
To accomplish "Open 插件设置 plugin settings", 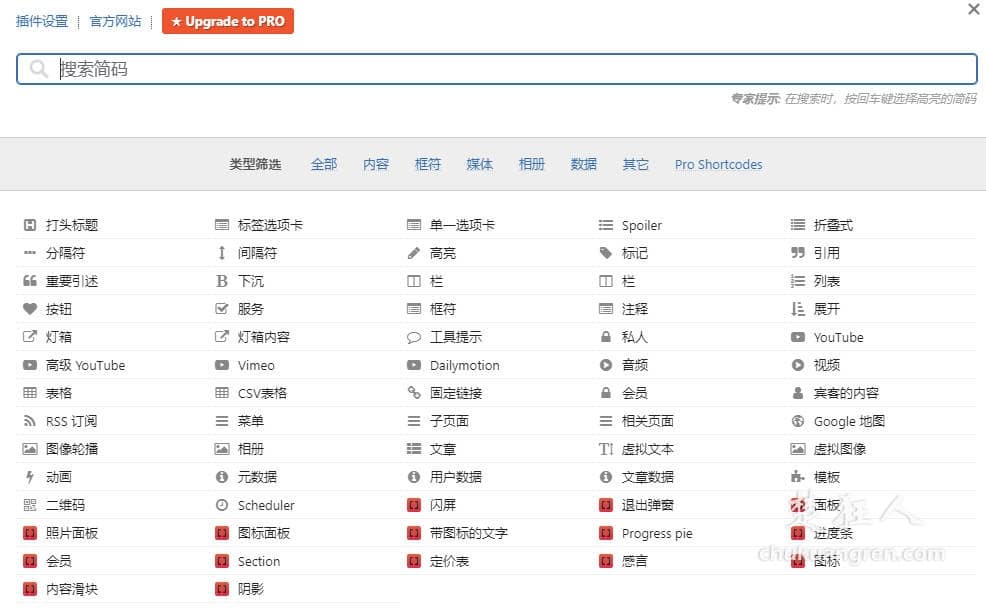I will (41, 20).
